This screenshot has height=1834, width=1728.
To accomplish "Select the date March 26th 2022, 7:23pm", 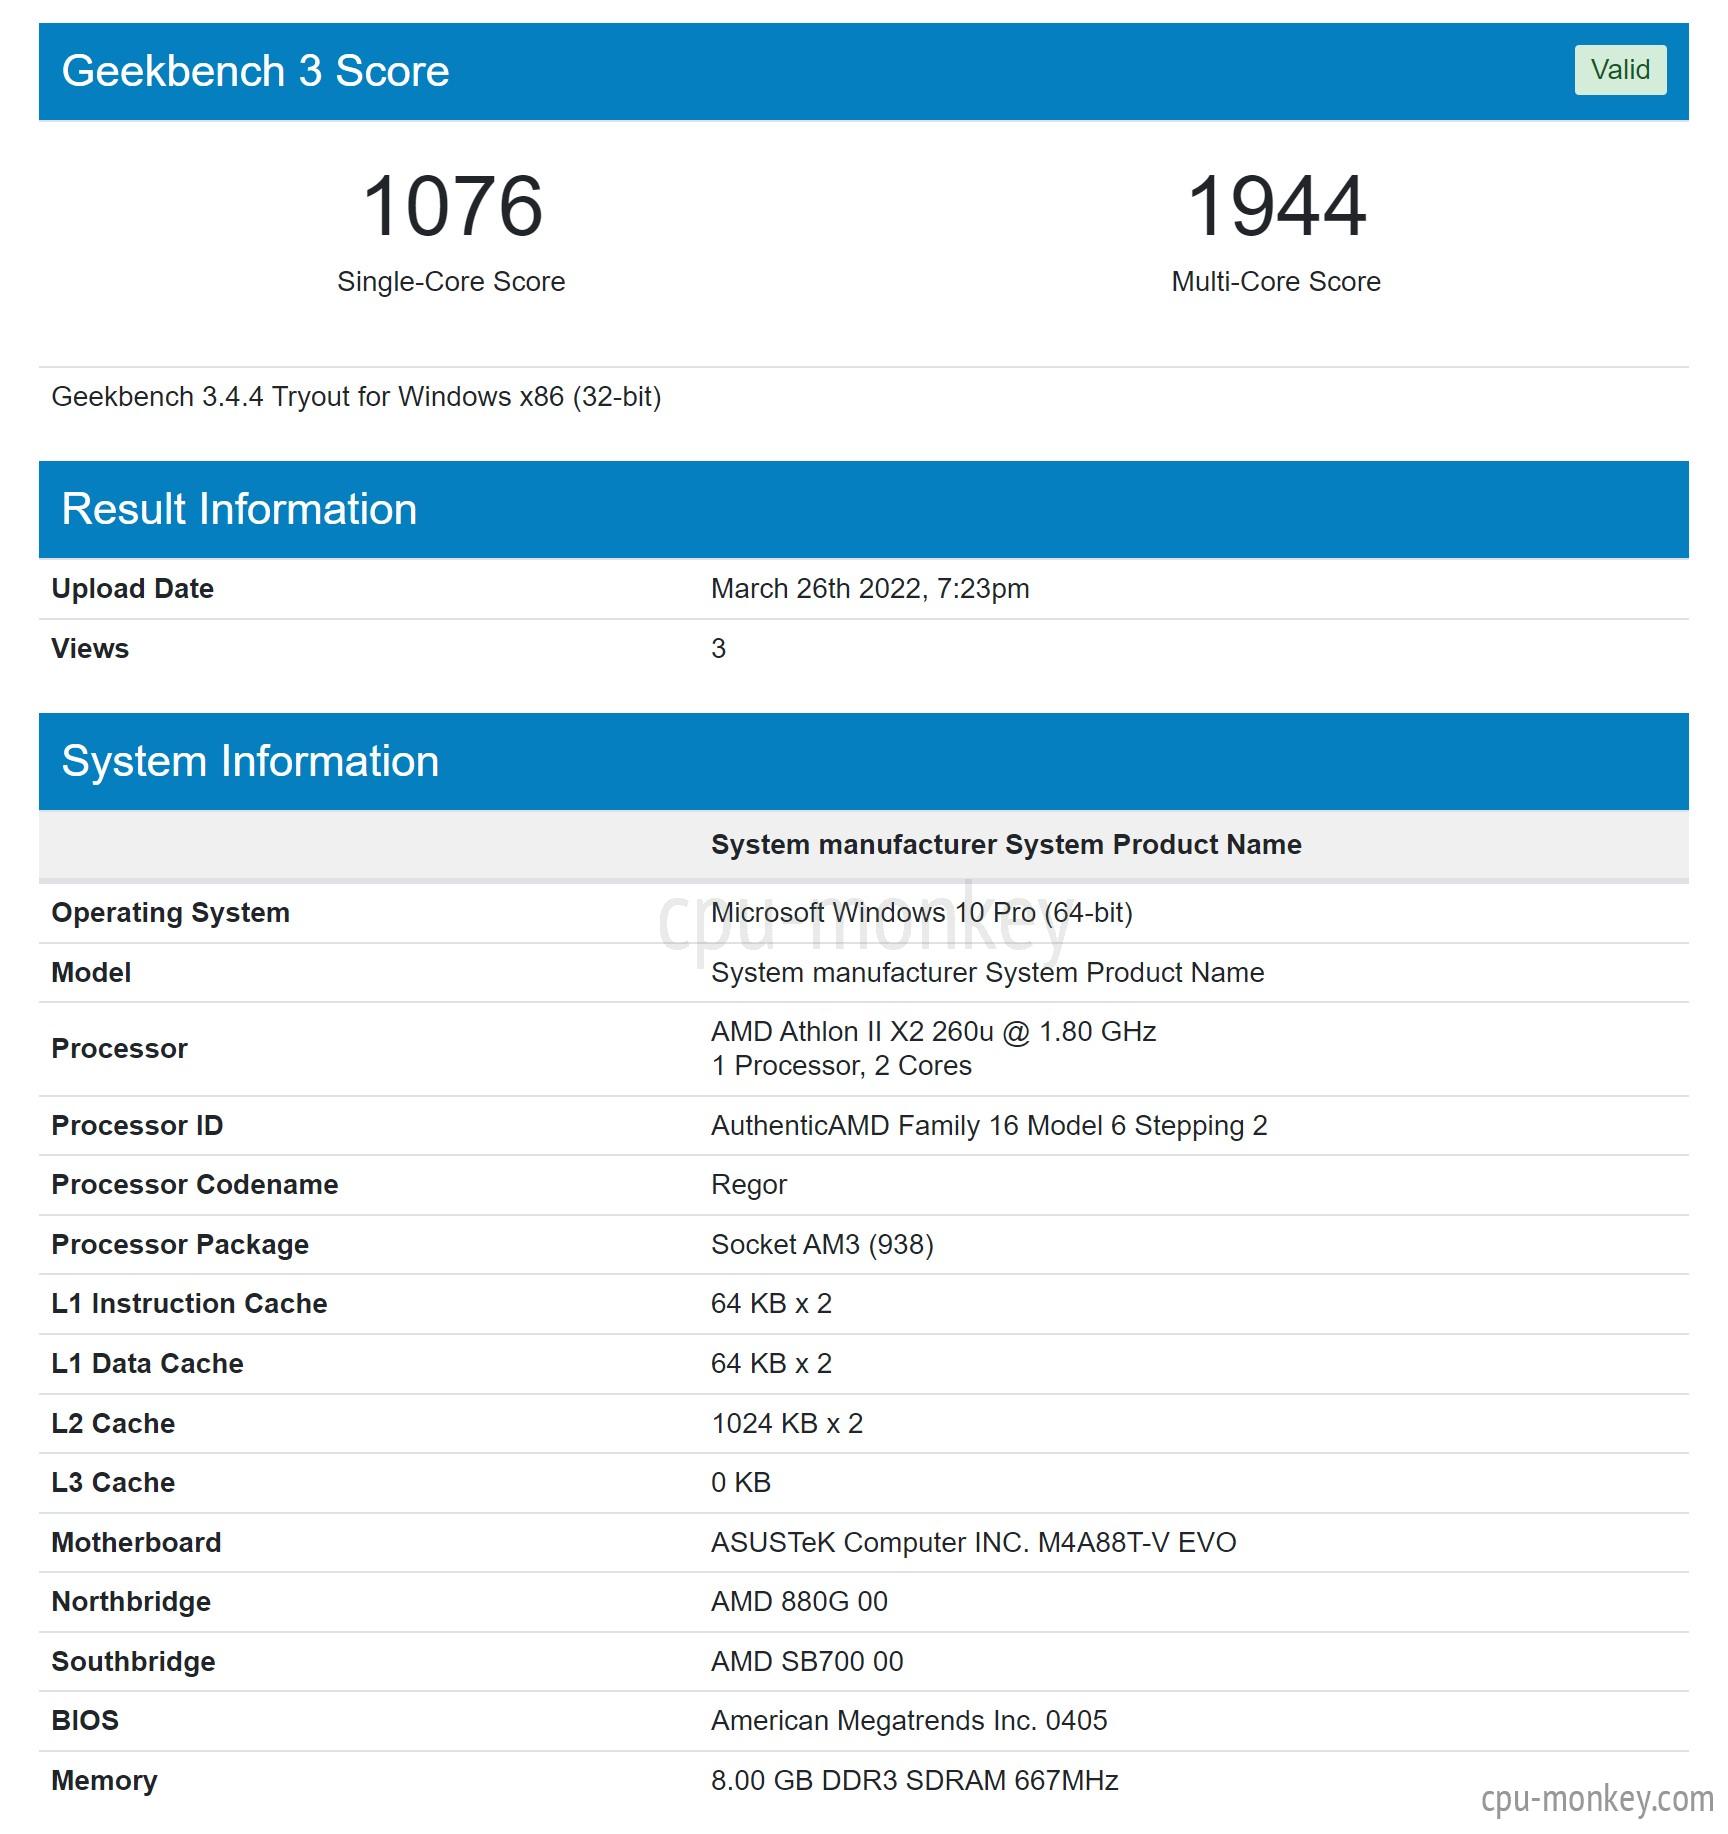I will [x=870, y=588].
